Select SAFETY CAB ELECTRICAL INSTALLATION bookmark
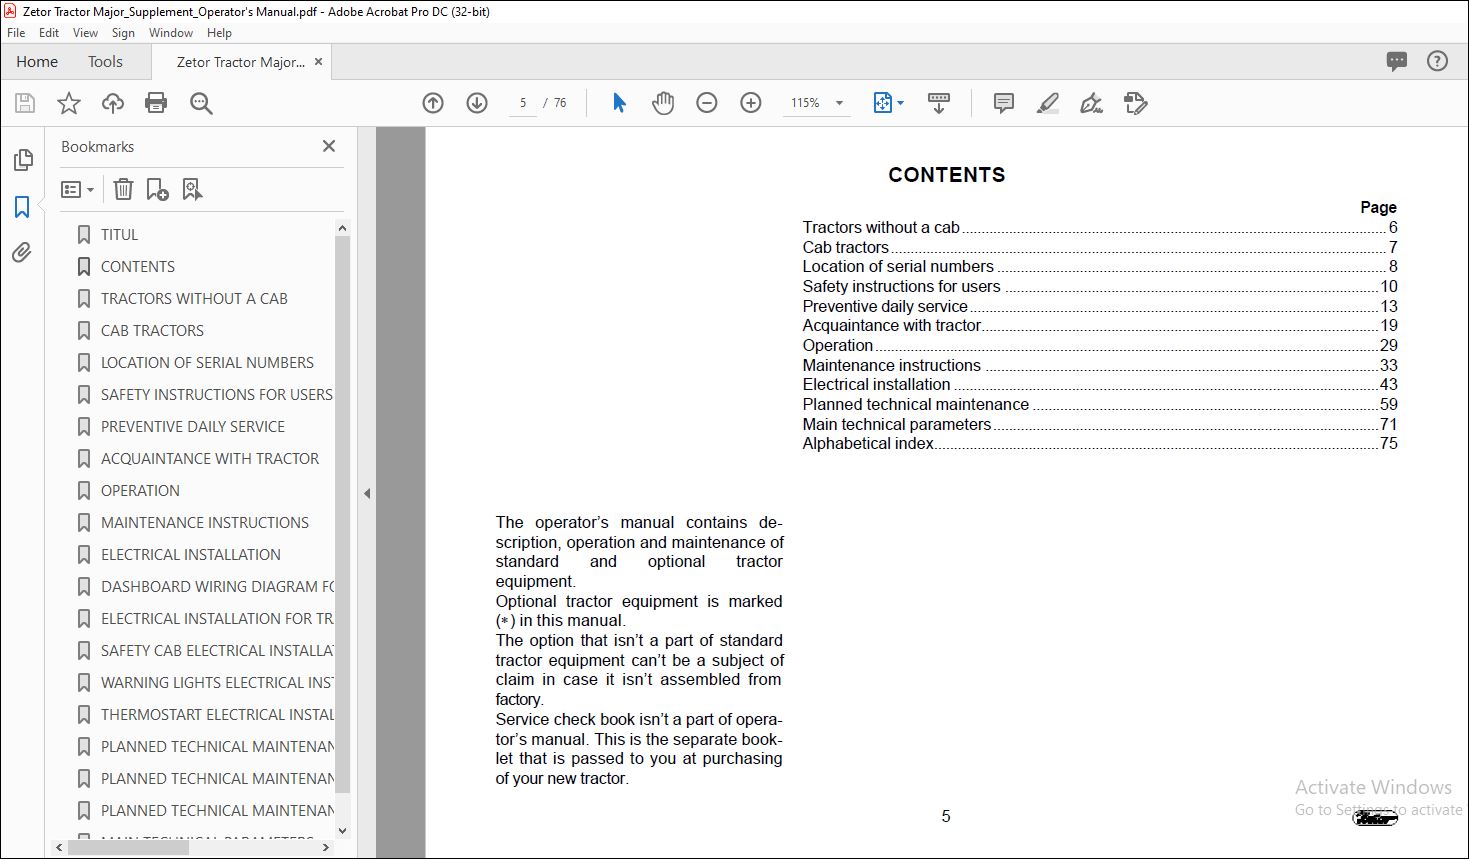 [217, 651]
